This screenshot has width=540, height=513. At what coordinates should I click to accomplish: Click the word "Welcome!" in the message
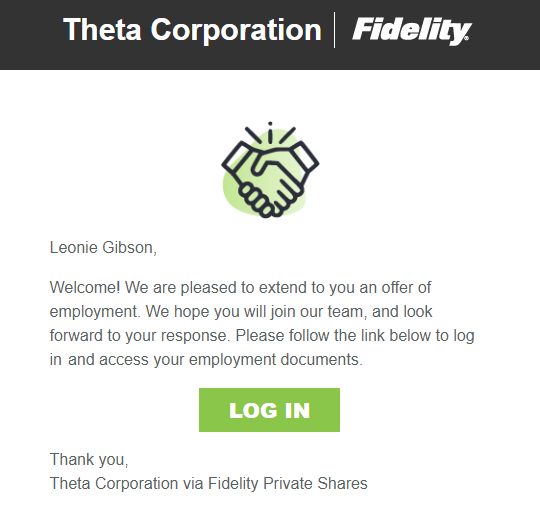[x=85, y=287]
